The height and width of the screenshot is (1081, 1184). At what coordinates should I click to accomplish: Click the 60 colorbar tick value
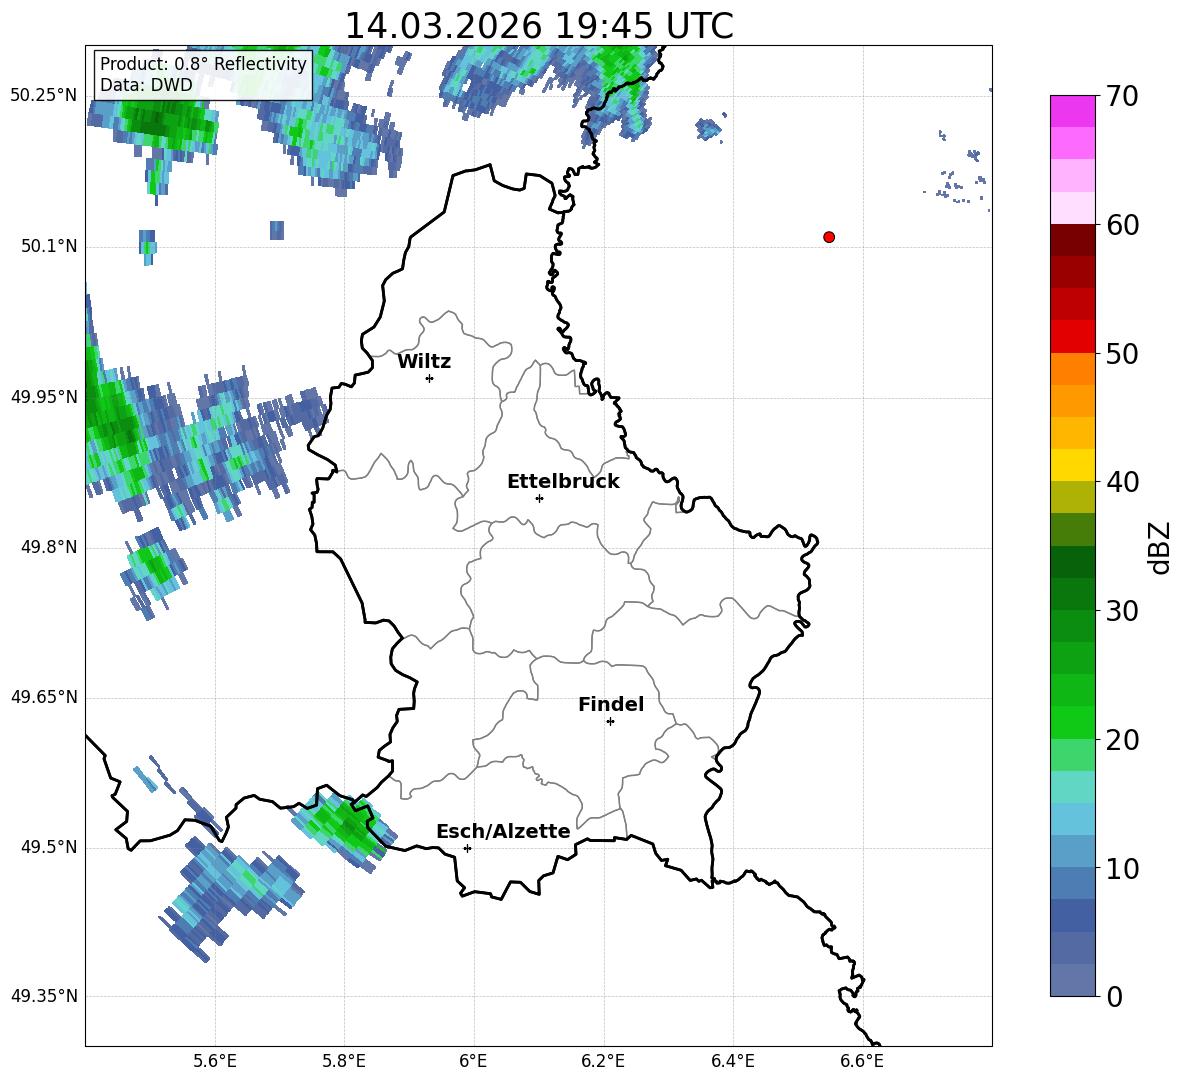1122,225
